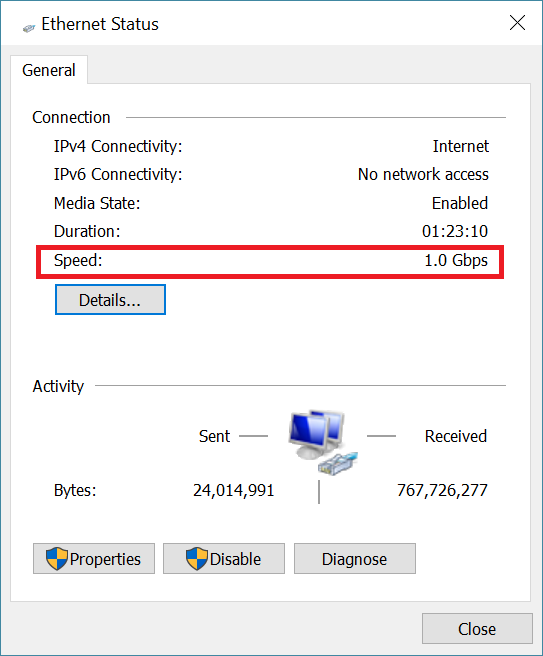Viewport: 543px width, 656px height.
Task: Select the General tab
Action: [x=49, y=70]
